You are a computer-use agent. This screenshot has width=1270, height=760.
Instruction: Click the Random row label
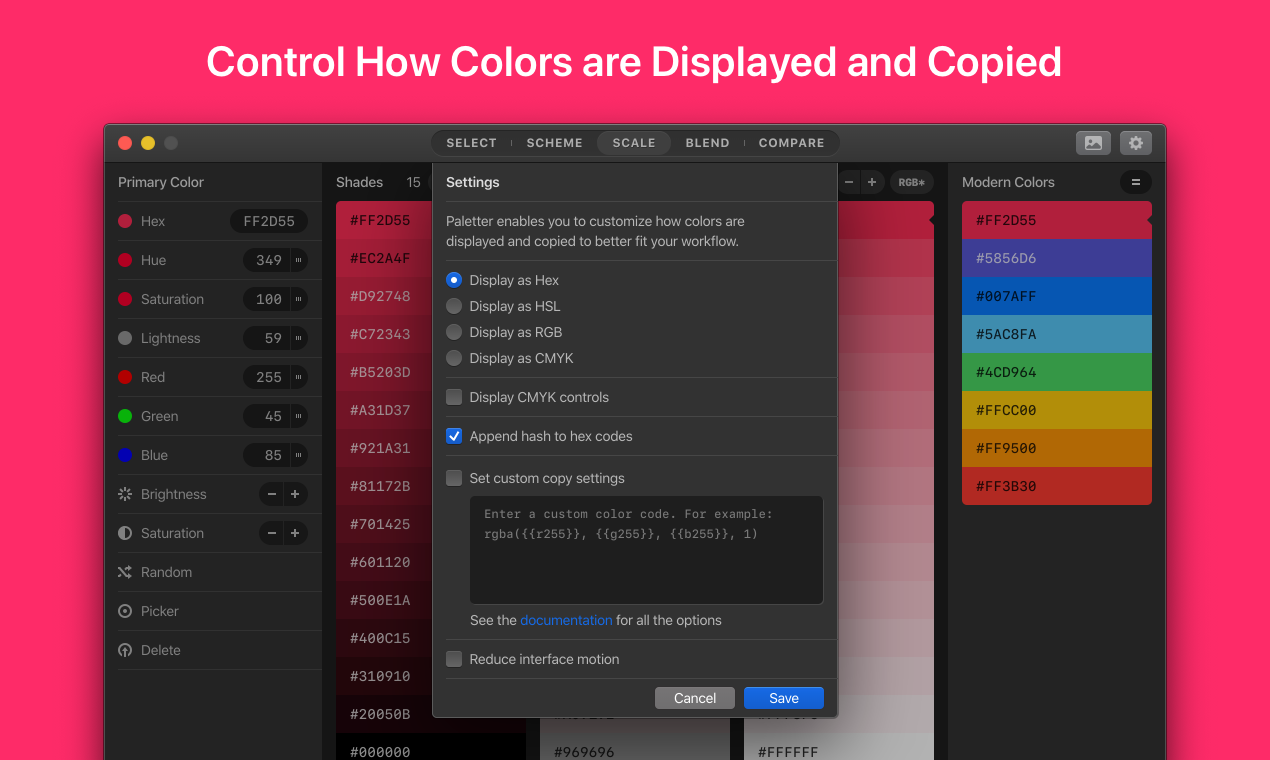coord(166,572)
